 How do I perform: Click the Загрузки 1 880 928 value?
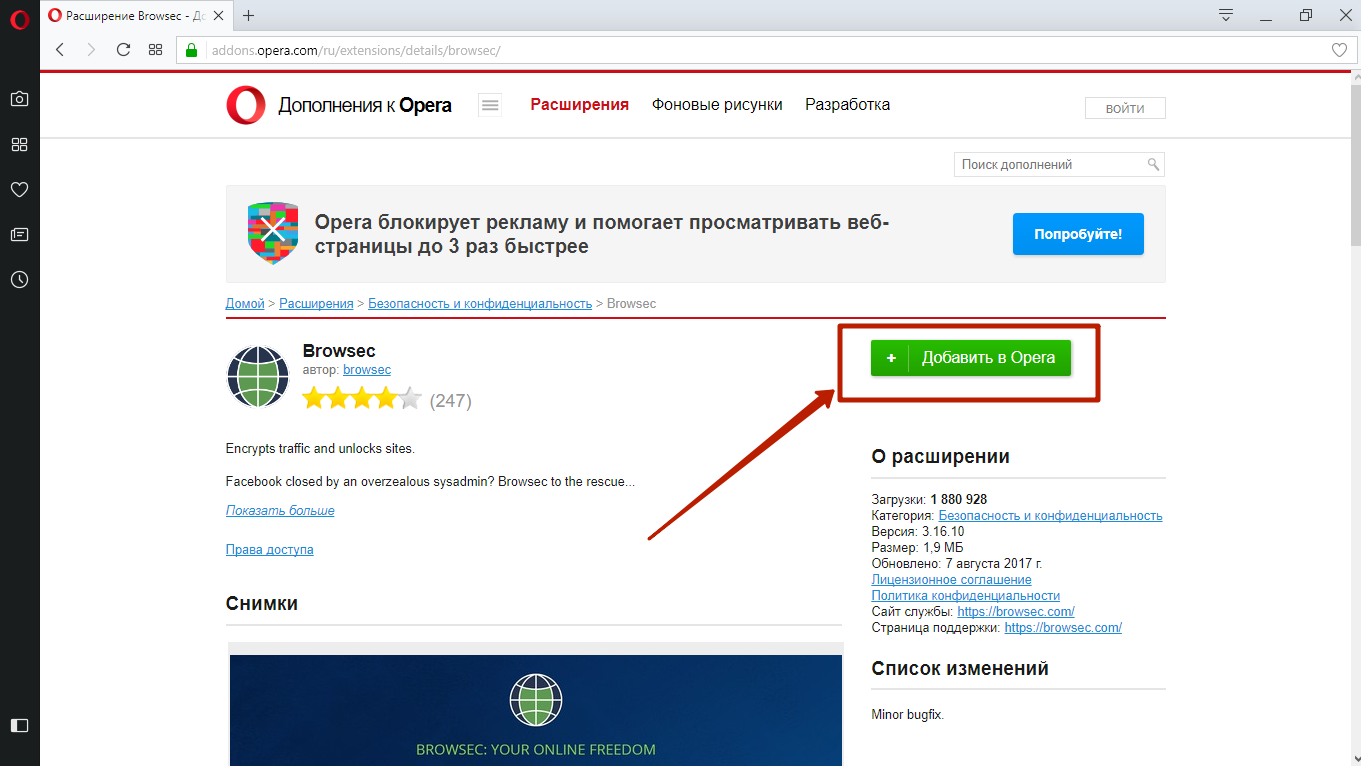click(x=959, y=500)
